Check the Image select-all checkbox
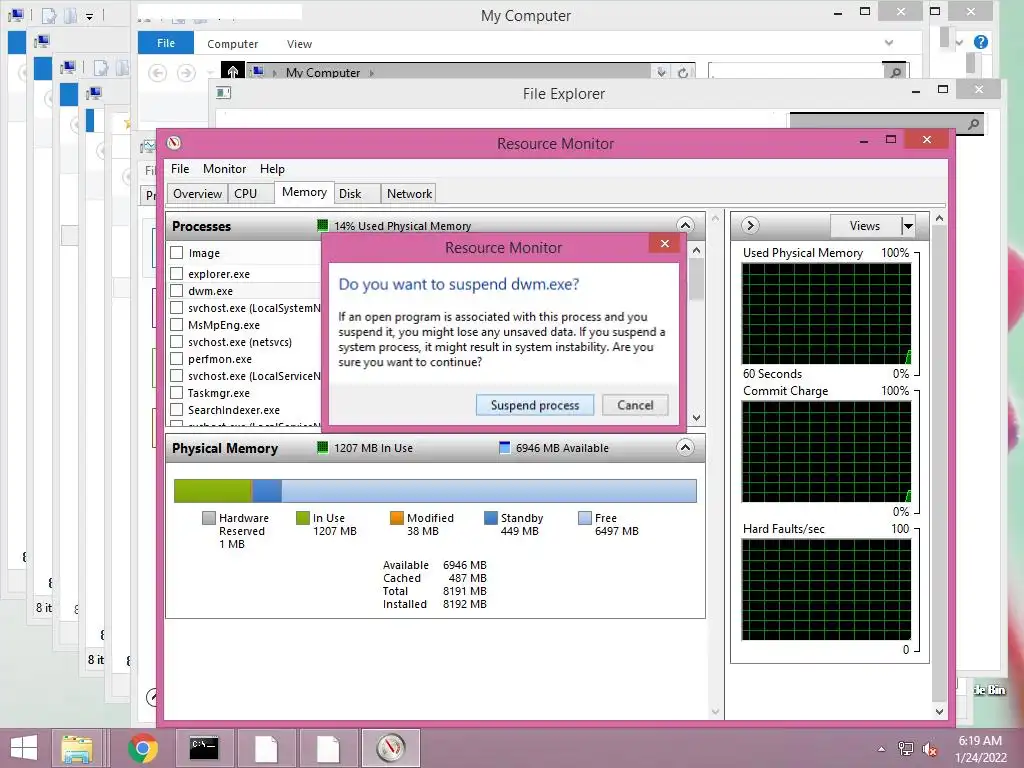1024x768 pixels. coord(176,252)
